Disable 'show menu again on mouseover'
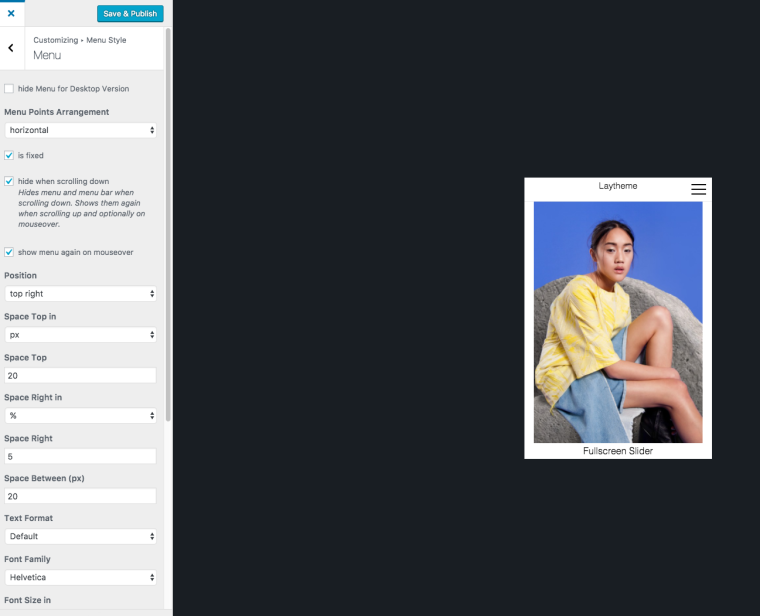 pyautogui.click(x=9, y=252)
